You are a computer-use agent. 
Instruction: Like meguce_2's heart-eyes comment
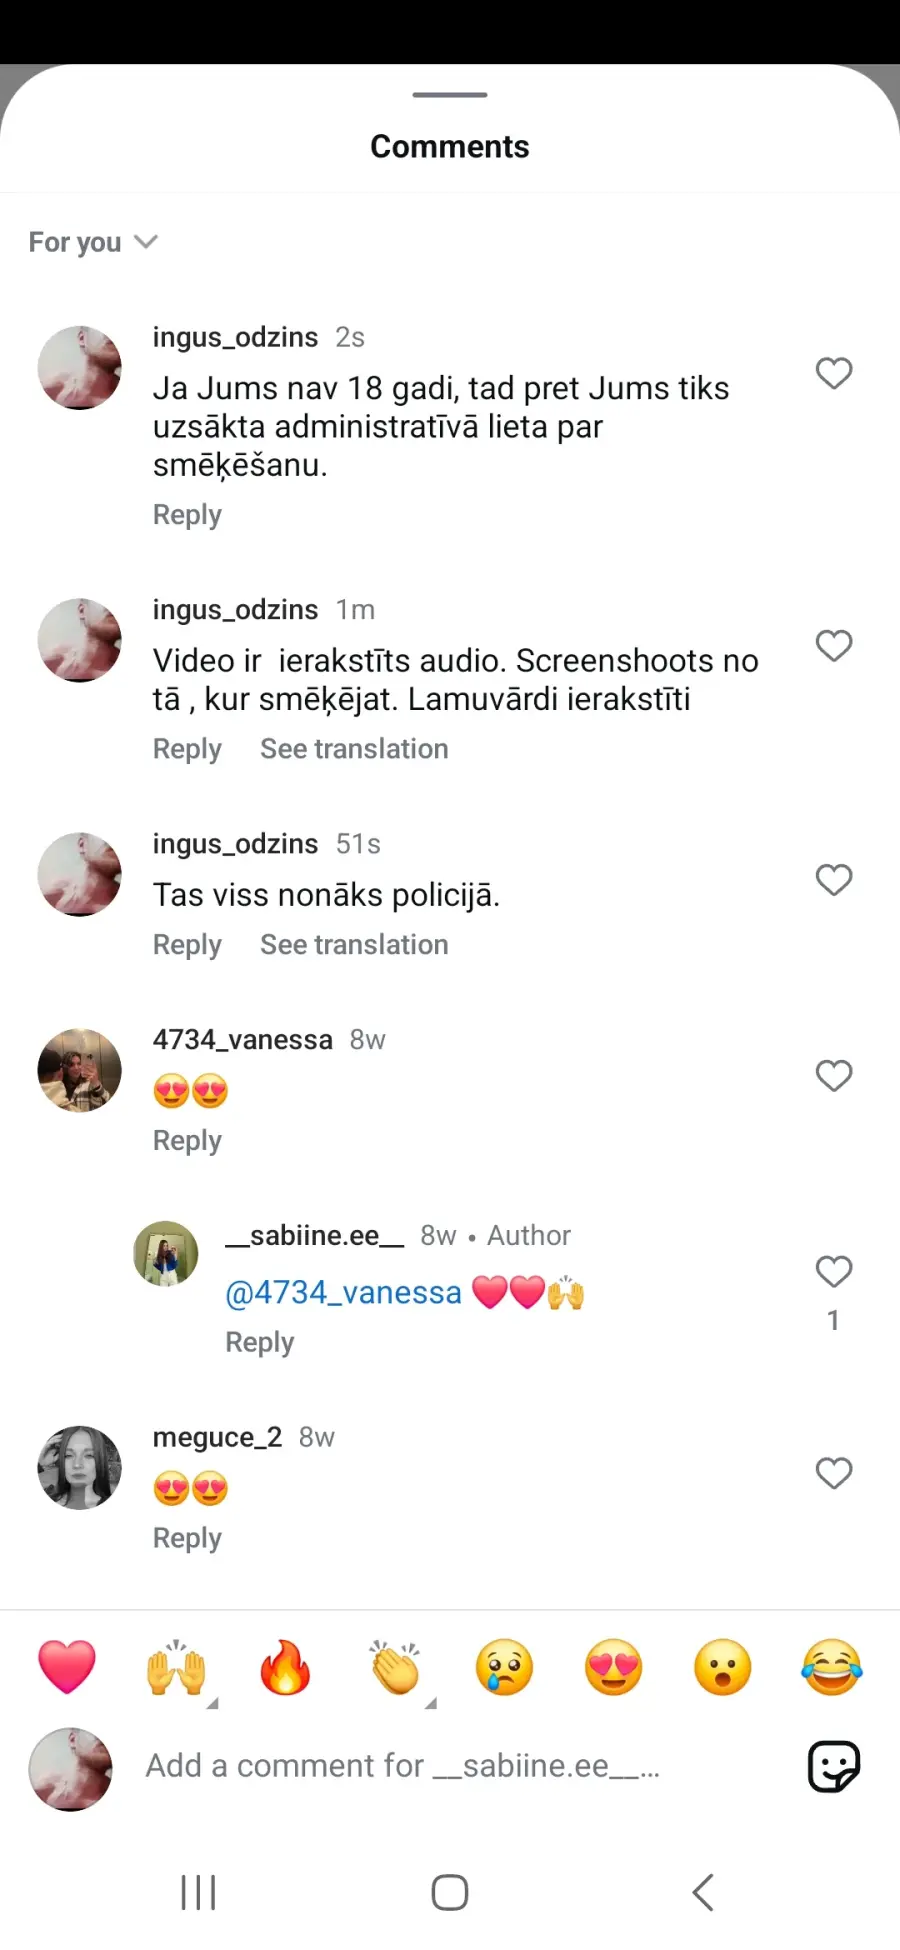(833, 1473)
